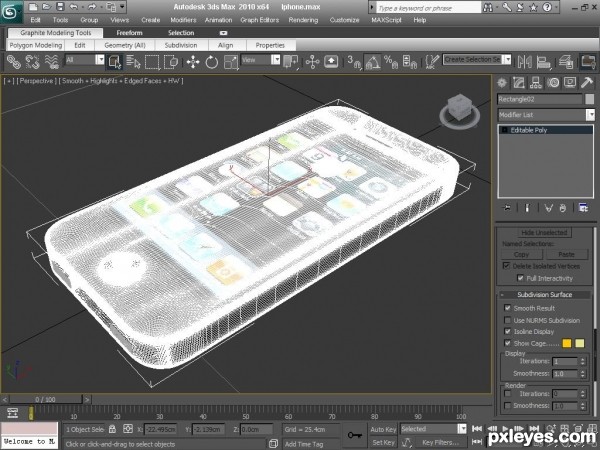
Task: Click the Set Key button
Action: (x=383, y=442)
